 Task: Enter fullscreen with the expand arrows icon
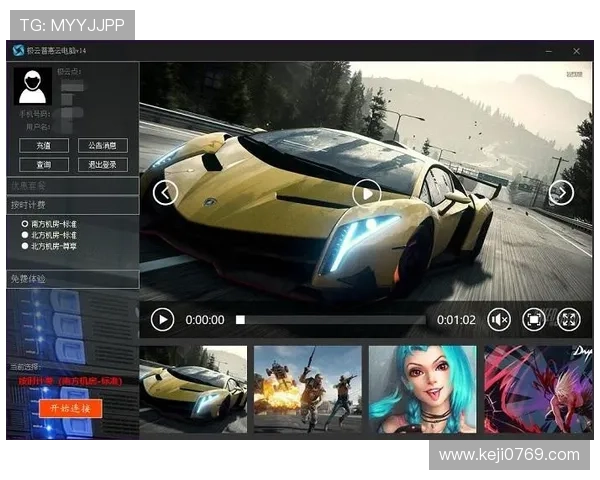point(568,319)
